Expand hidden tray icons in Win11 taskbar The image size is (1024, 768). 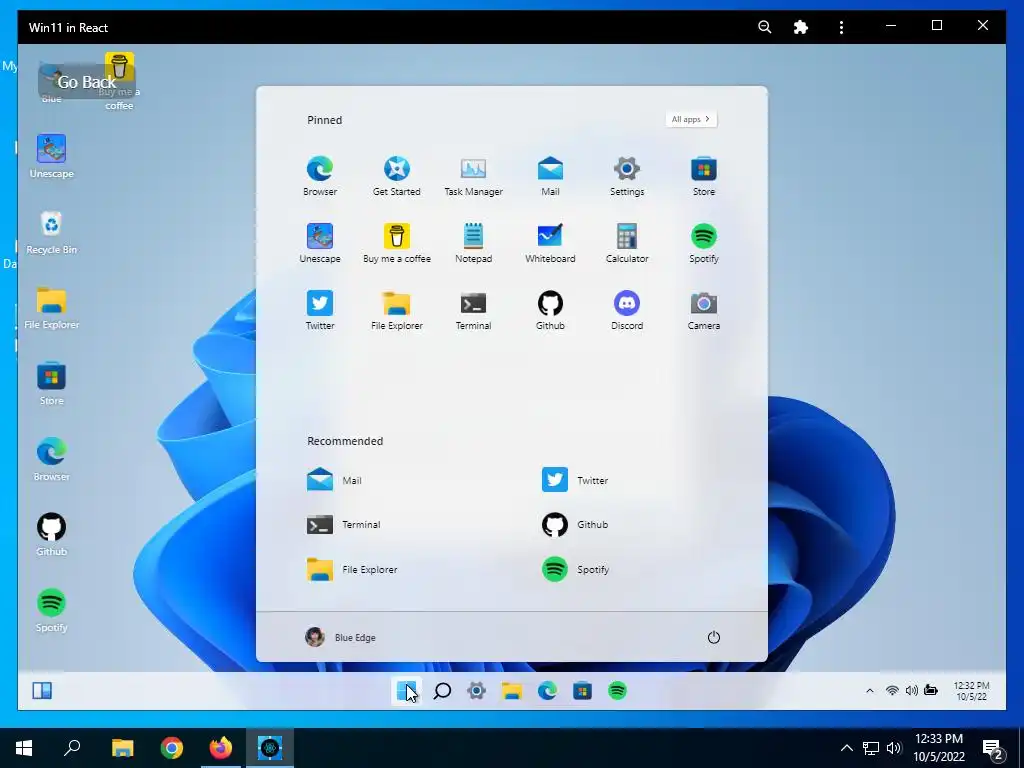pyautogui.click(x=870, y=690)
